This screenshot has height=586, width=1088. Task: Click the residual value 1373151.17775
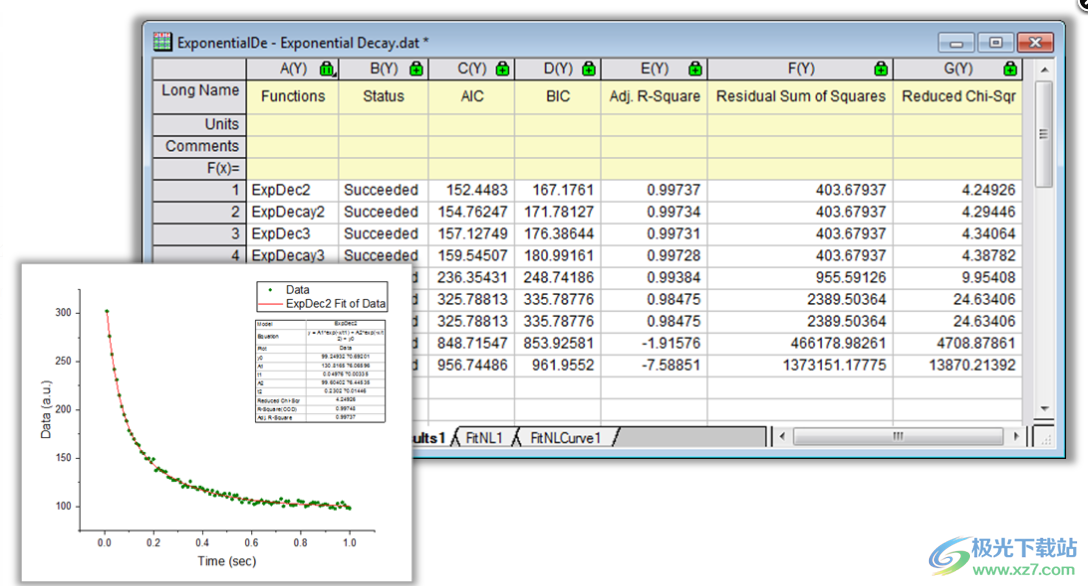click(x=800, y=365)
